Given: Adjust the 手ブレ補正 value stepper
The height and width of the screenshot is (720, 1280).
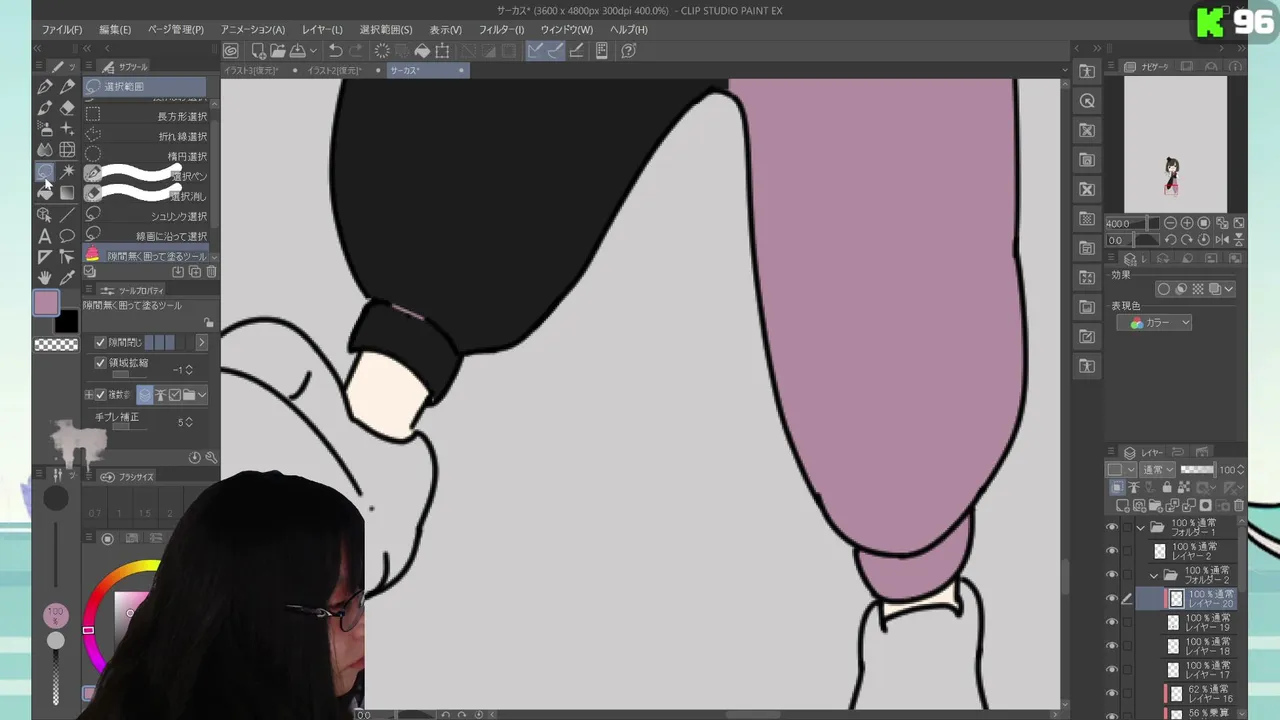Looking at the screenshot, I should (189, 423).
